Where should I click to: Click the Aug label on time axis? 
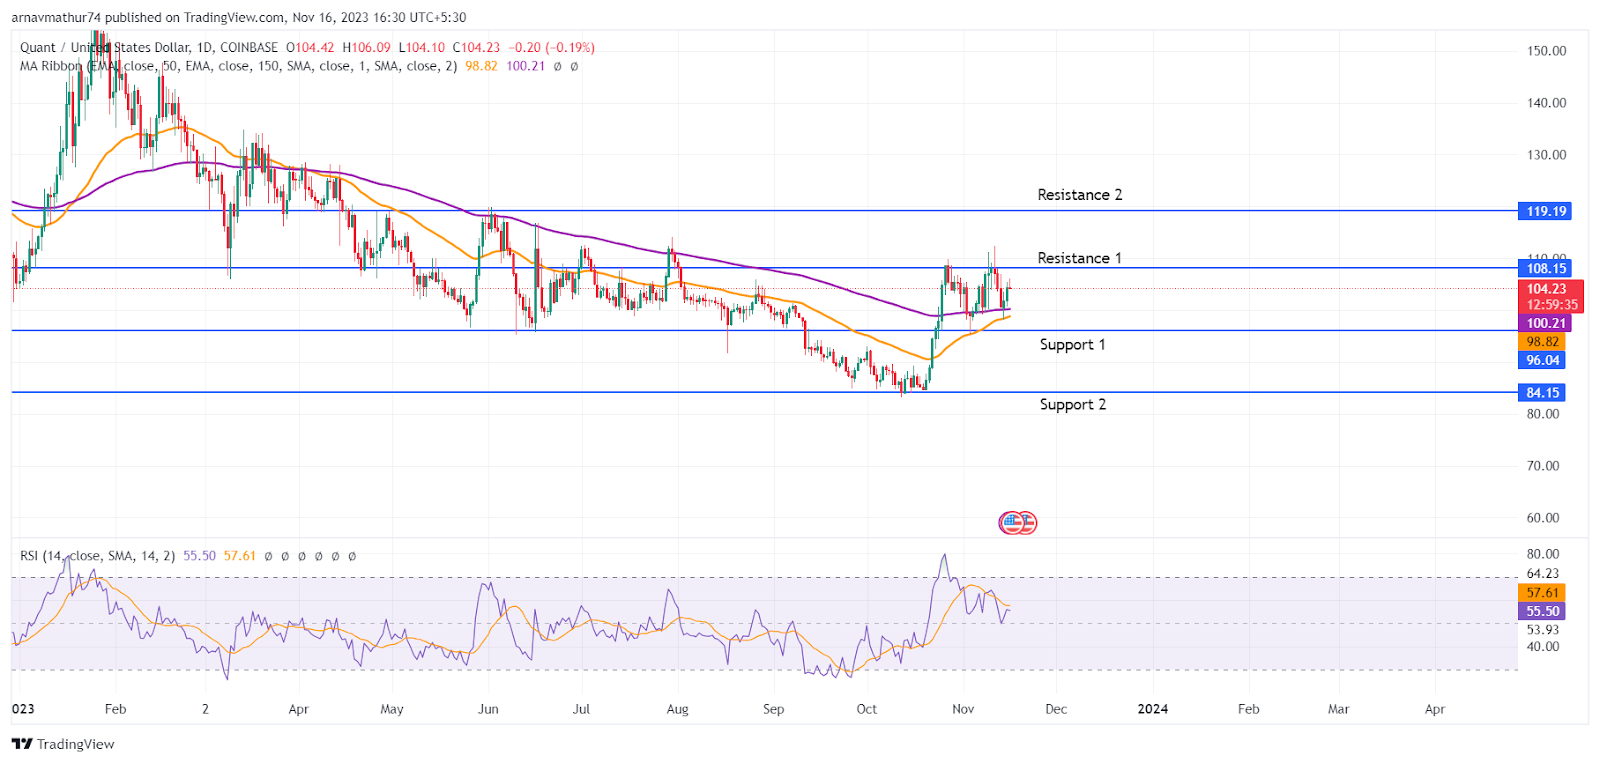click(x=677, y=709)
